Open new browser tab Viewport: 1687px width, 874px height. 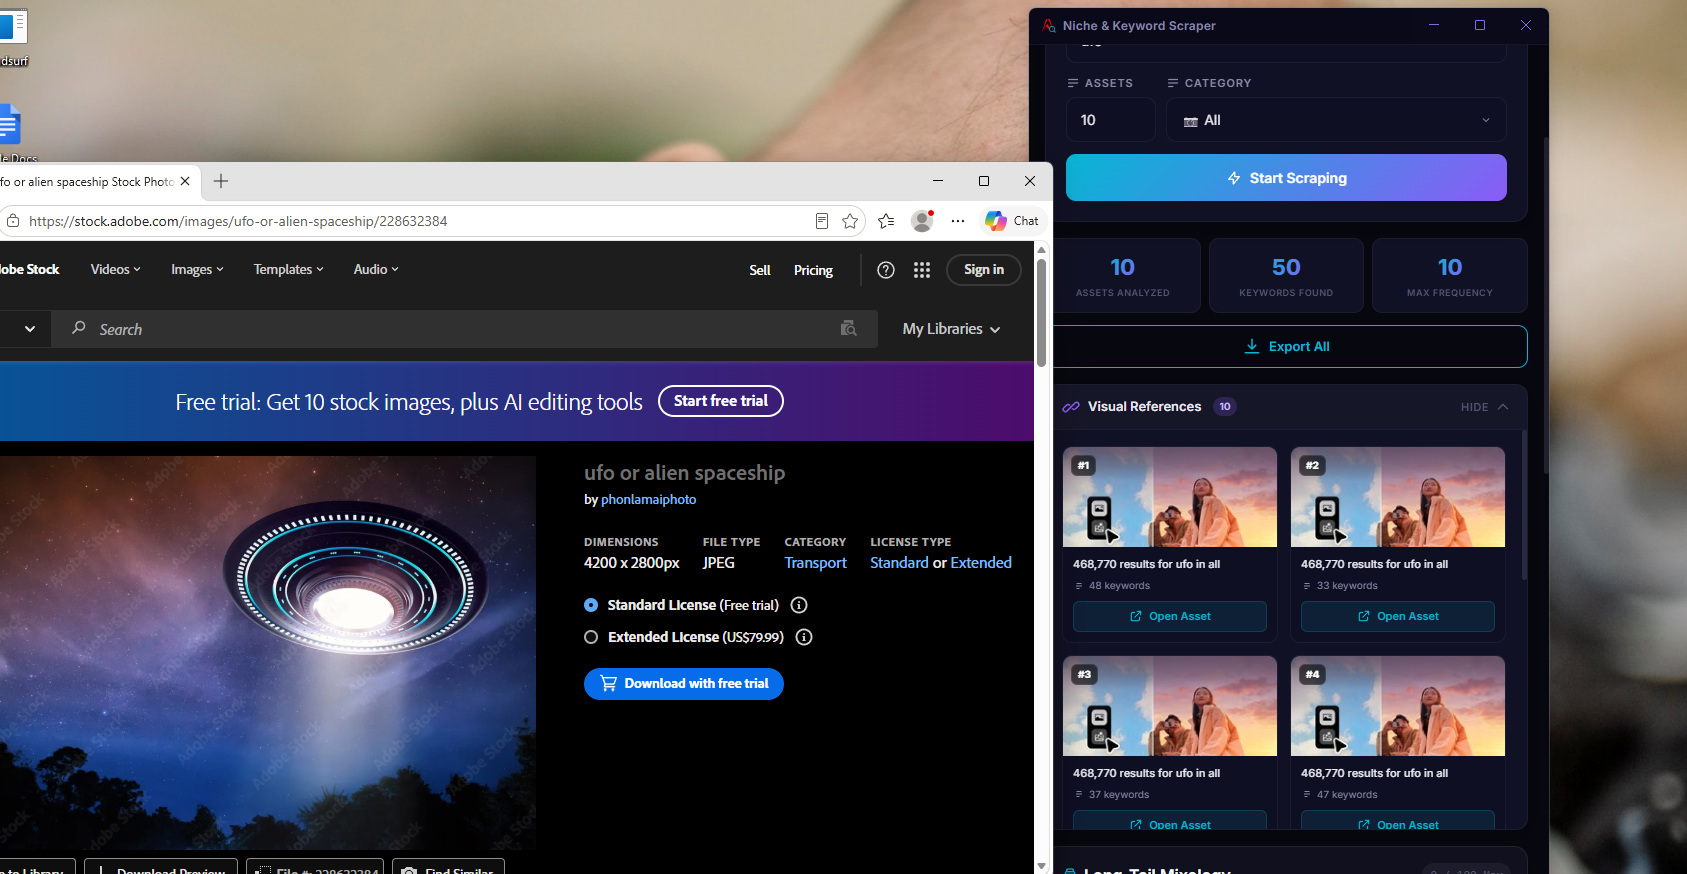[221, 181]
